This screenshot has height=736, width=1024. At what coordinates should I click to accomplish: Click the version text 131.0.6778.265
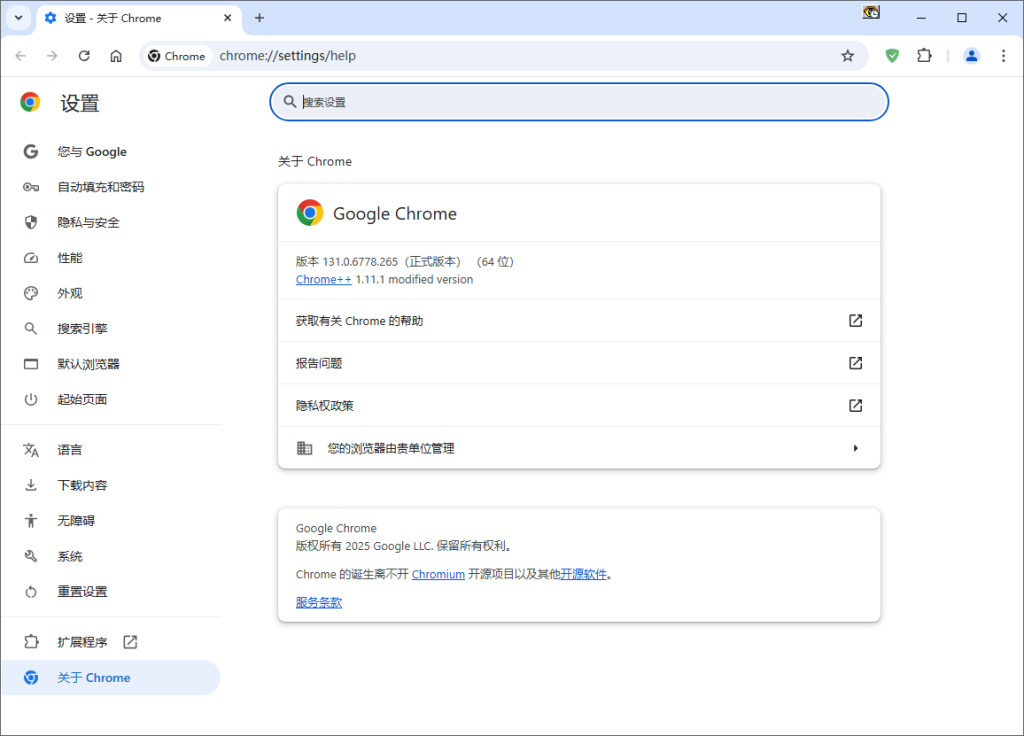tap(360, 262)
